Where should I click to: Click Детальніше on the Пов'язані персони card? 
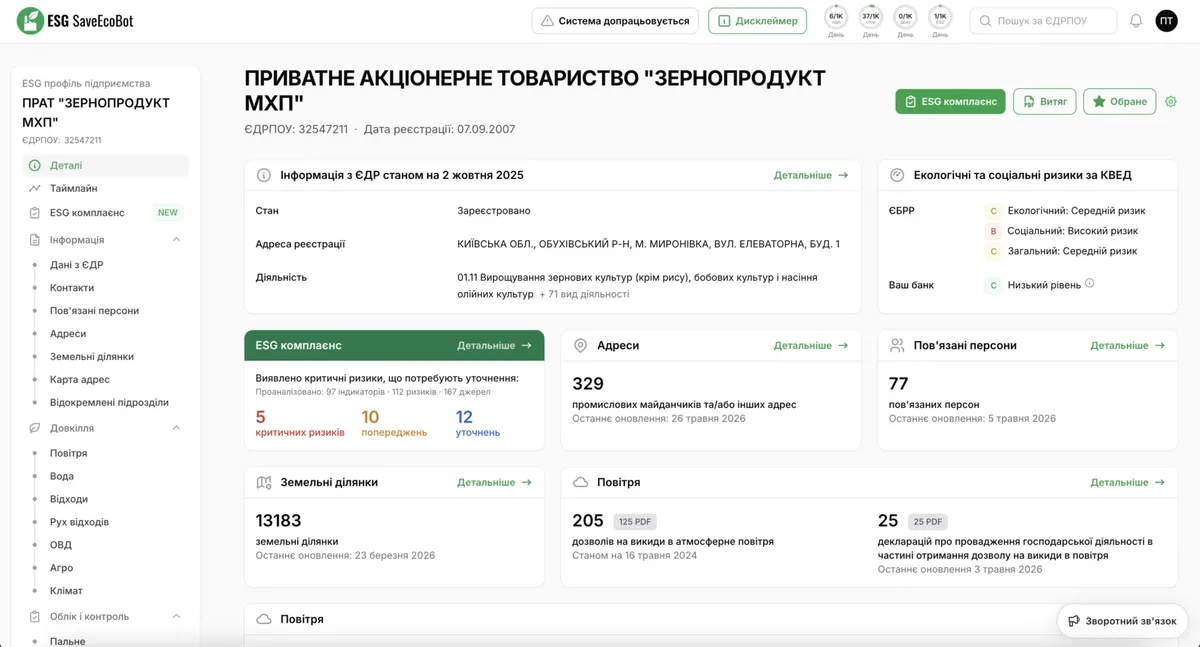click(1128, 345)
